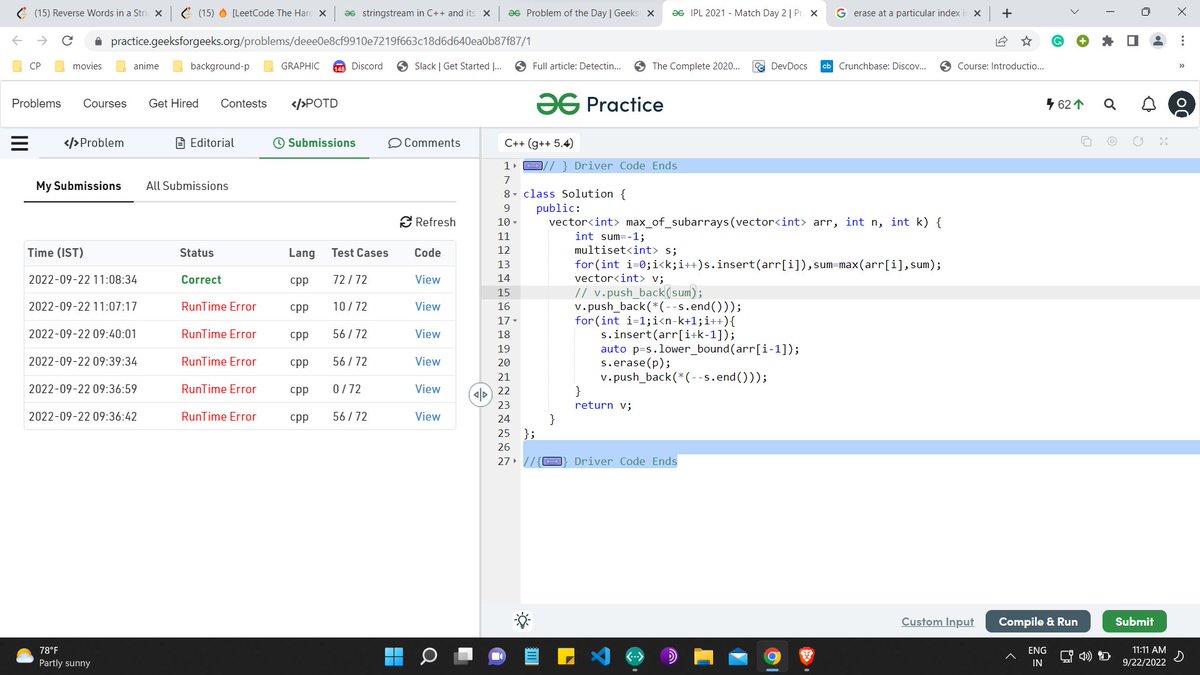Switch to the Editorial tab

click(204, 143)
